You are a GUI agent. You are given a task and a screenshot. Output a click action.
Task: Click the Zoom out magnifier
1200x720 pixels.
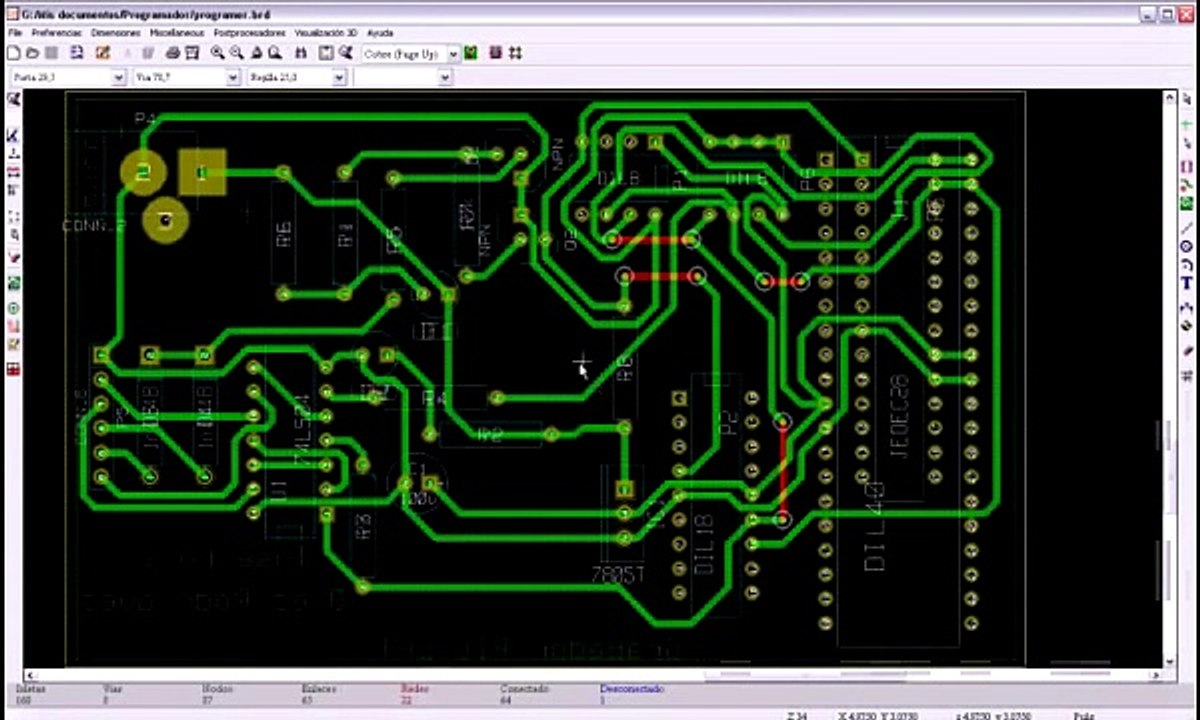click(x=236, y=52)
